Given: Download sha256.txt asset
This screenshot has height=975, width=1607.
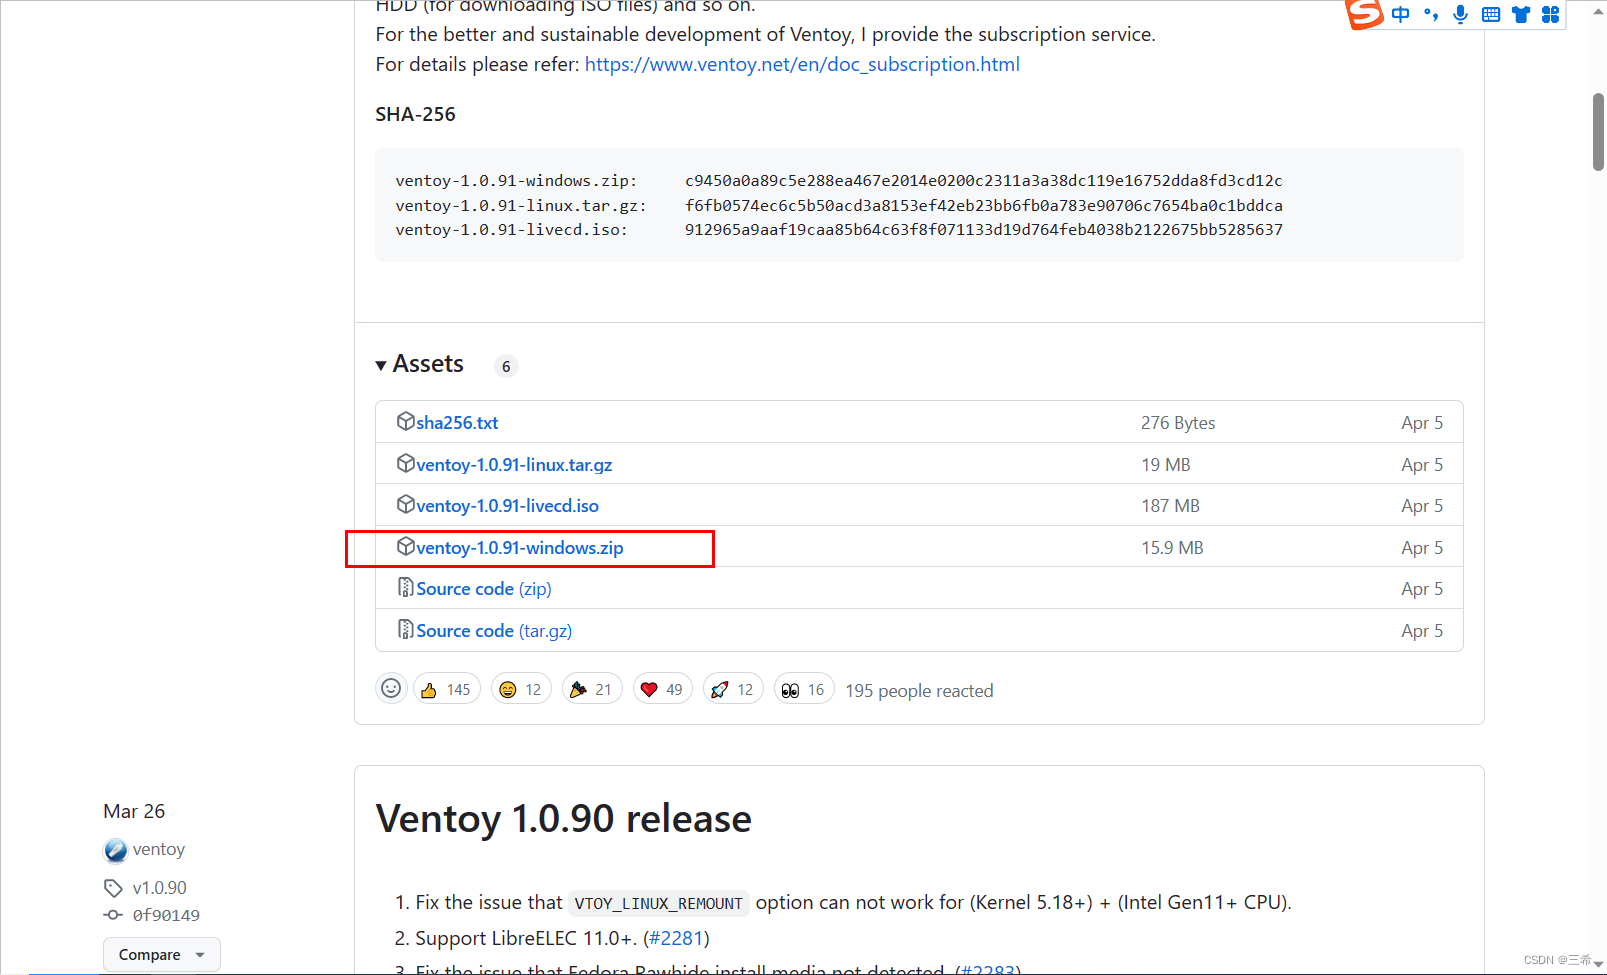Looking at the screenshot, I should pos(457,423).
